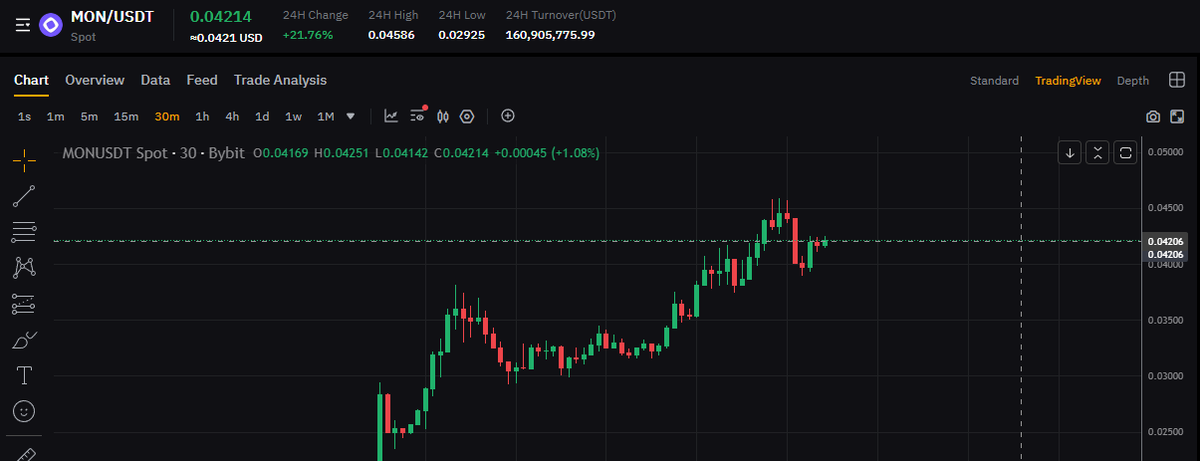Click the 0.04206 current price label
The width and height of the screenshot is (1200, 461).
pyautogui.click(x=1166, y=242)
